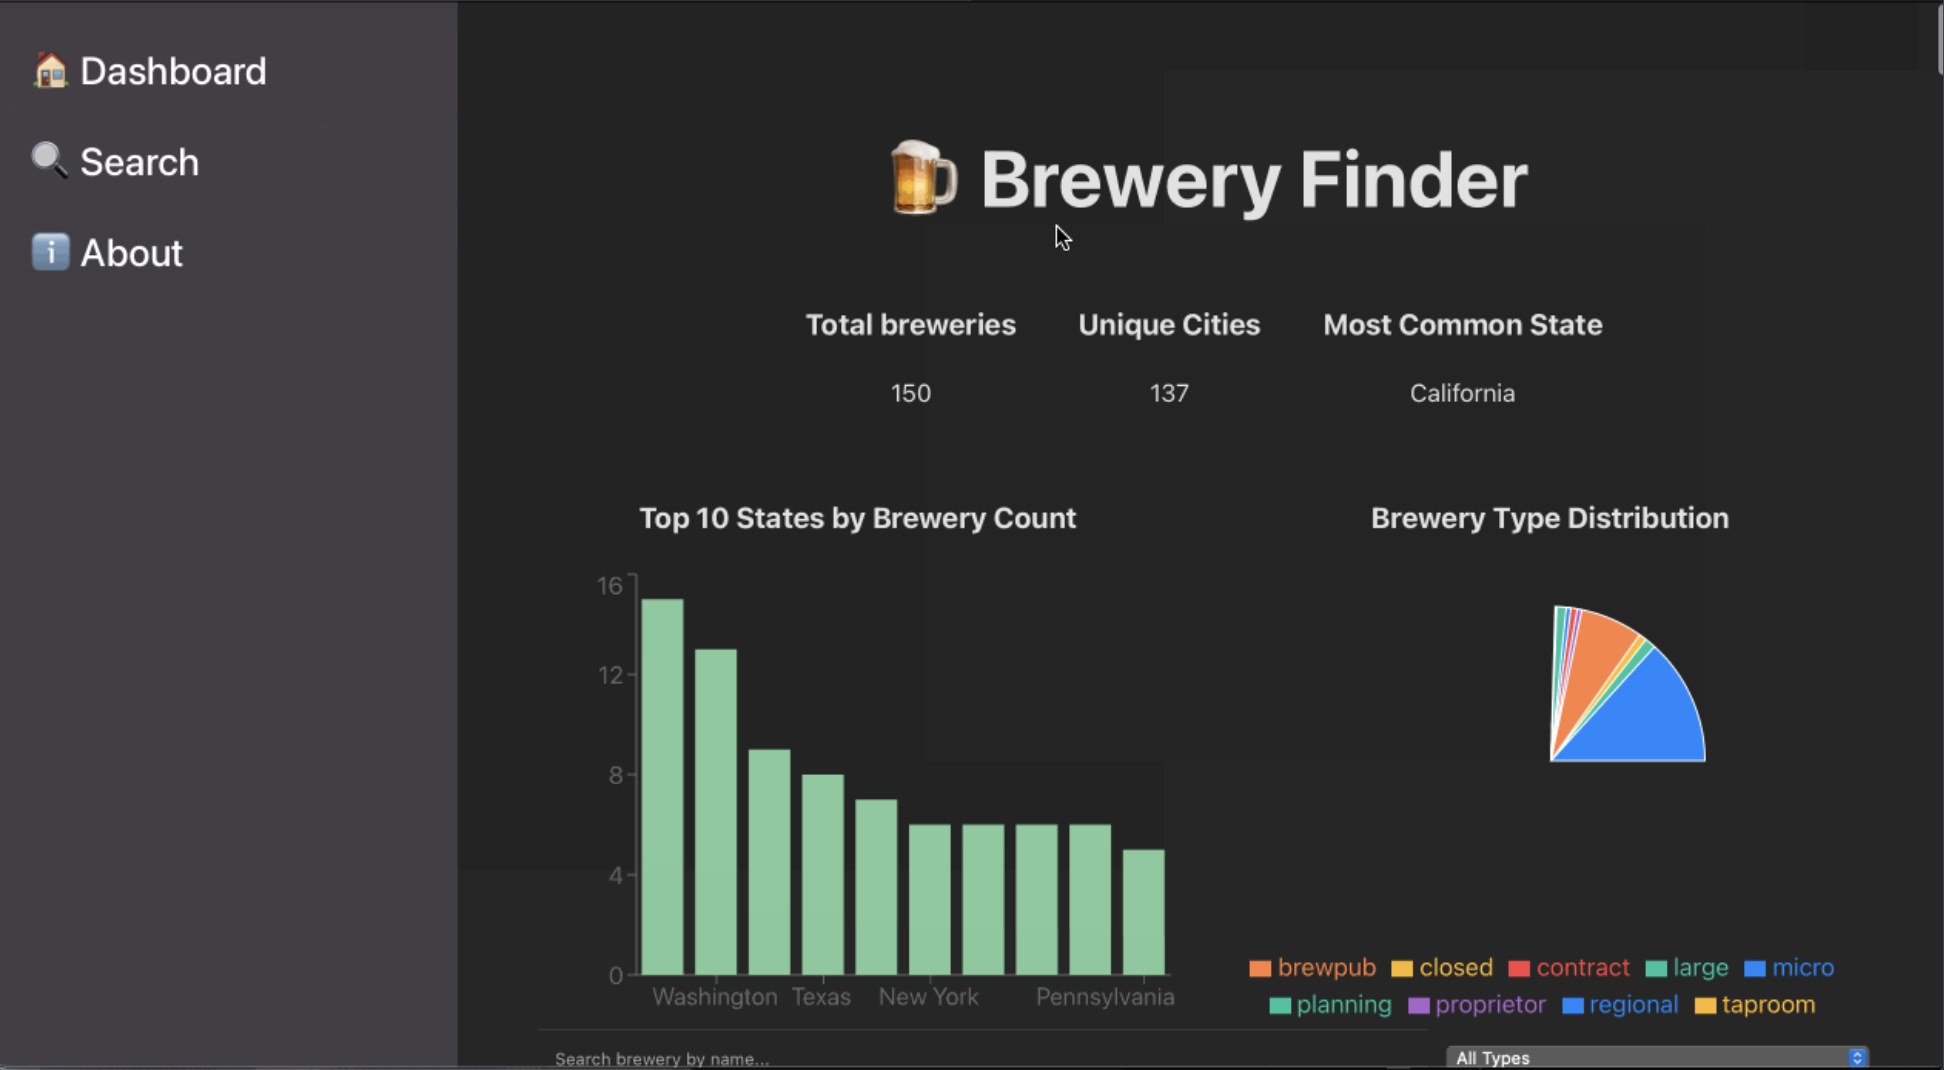Click the Search magnifying glass icon
The height and width of the screenshot is (1070, 1944).
[50, 161]
